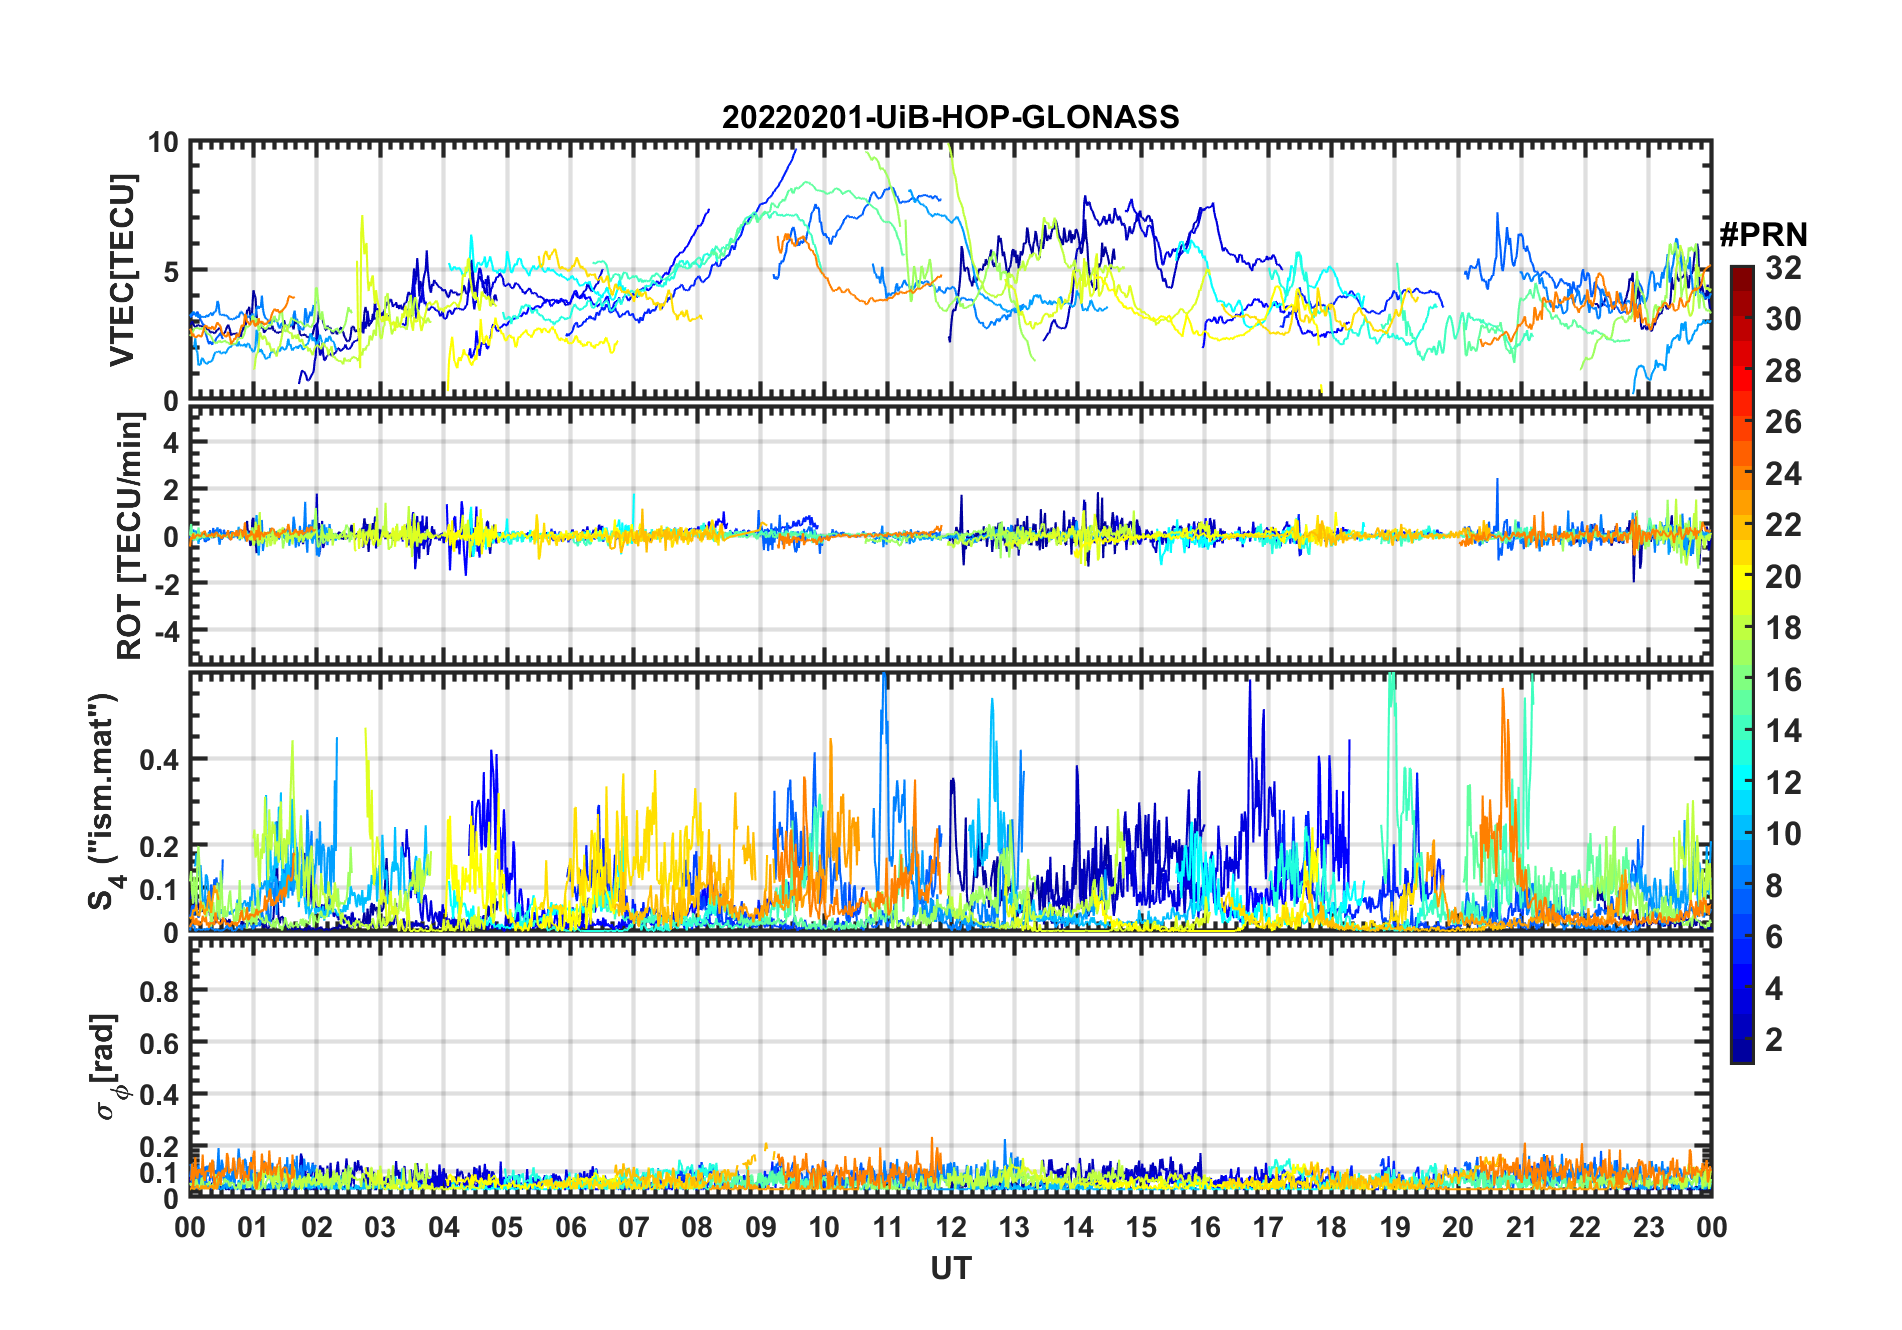1902x1330 pixels.
Task: Click the cyan colorbar segment near 12
Action: click(x=1741, y=783)
